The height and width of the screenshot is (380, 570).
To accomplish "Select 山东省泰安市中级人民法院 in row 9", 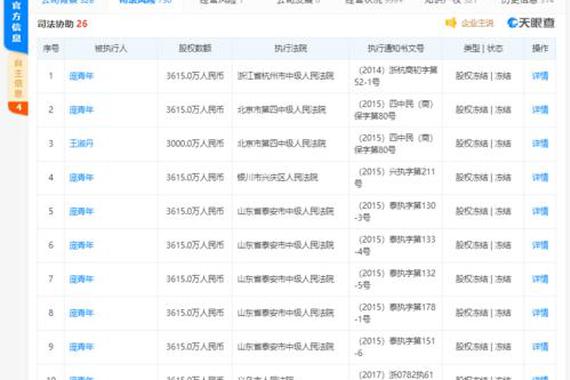I will coord(285,347).
